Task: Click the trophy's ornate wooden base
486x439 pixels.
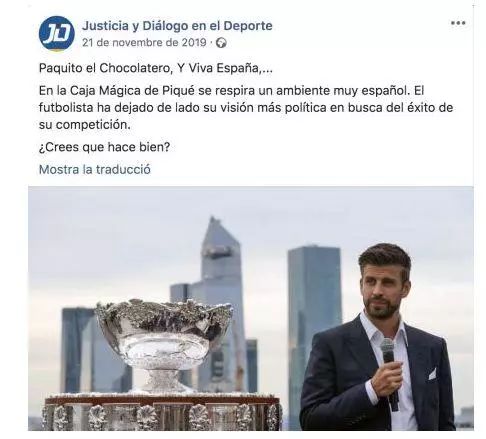Action: coord(162,412)
